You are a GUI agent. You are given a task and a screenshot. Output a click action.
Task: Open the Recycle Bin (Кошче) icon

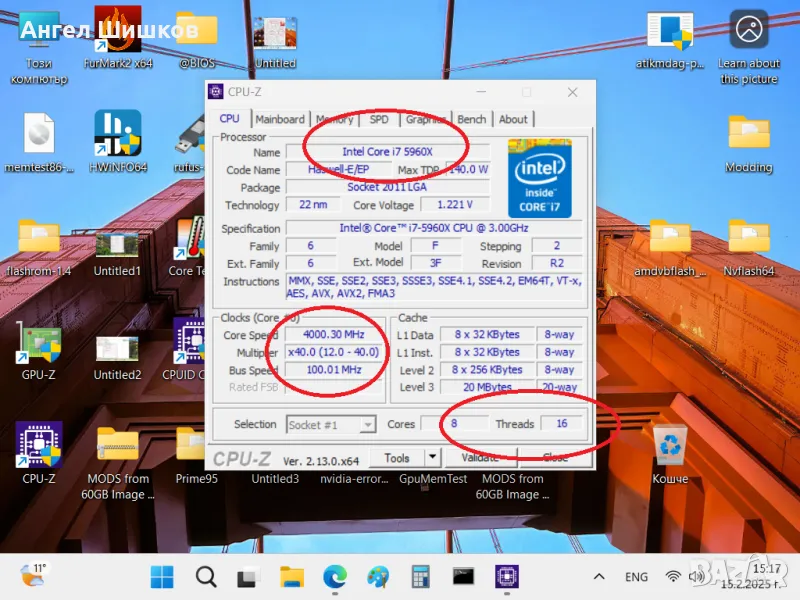click(x=669, y=445)
